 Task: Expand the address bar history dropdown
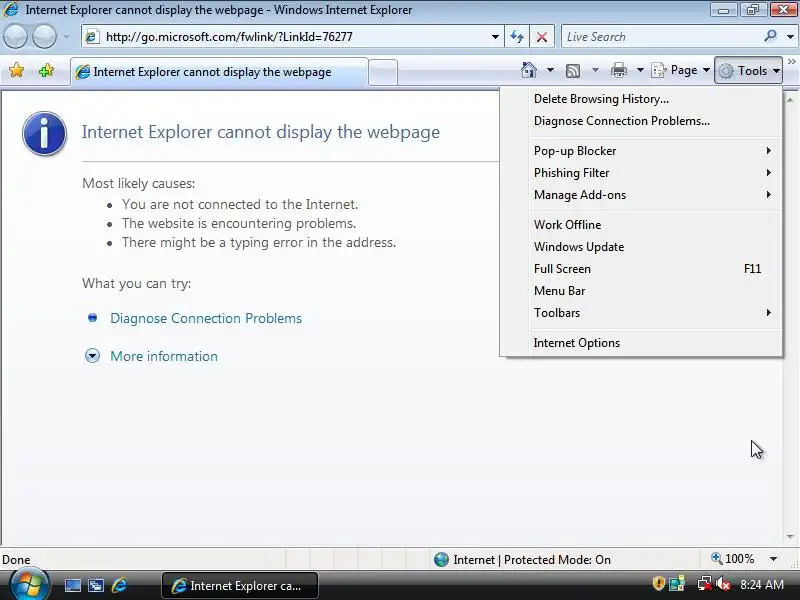pyautogui.click(x=495, y=37)
